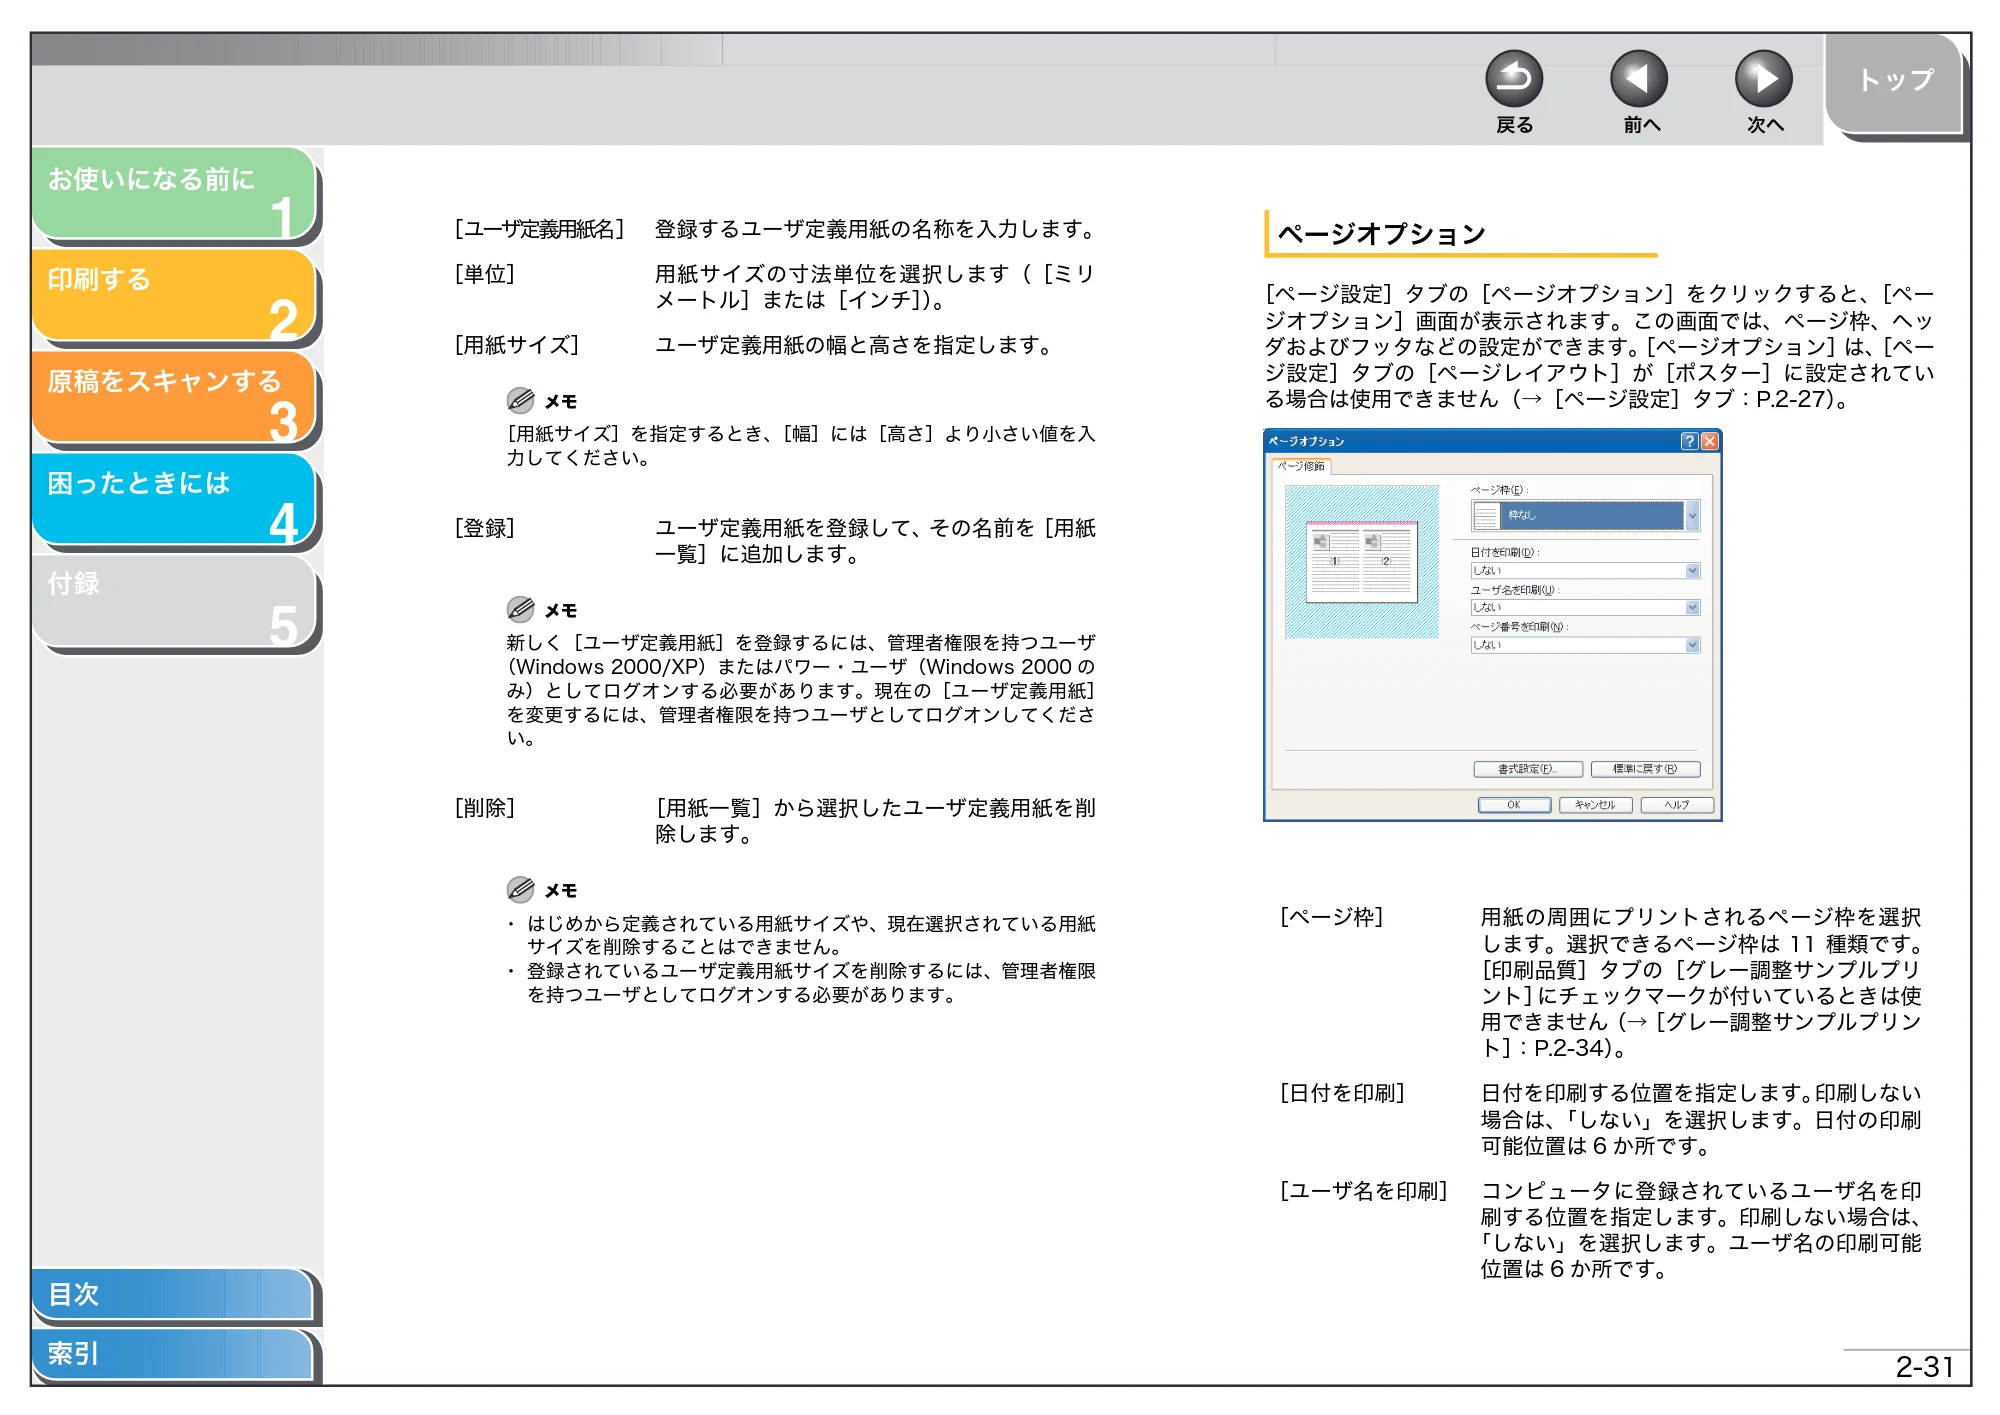Click the help question-mark icon in dialog title bar

coord(1689,441)
